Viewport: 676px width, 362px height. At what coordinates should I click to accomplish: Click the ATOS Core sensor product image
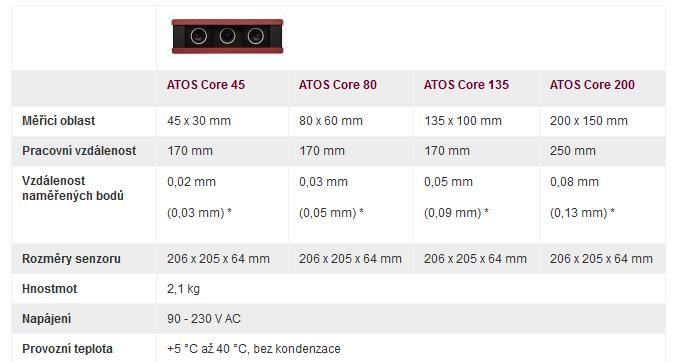coord(227,36)
